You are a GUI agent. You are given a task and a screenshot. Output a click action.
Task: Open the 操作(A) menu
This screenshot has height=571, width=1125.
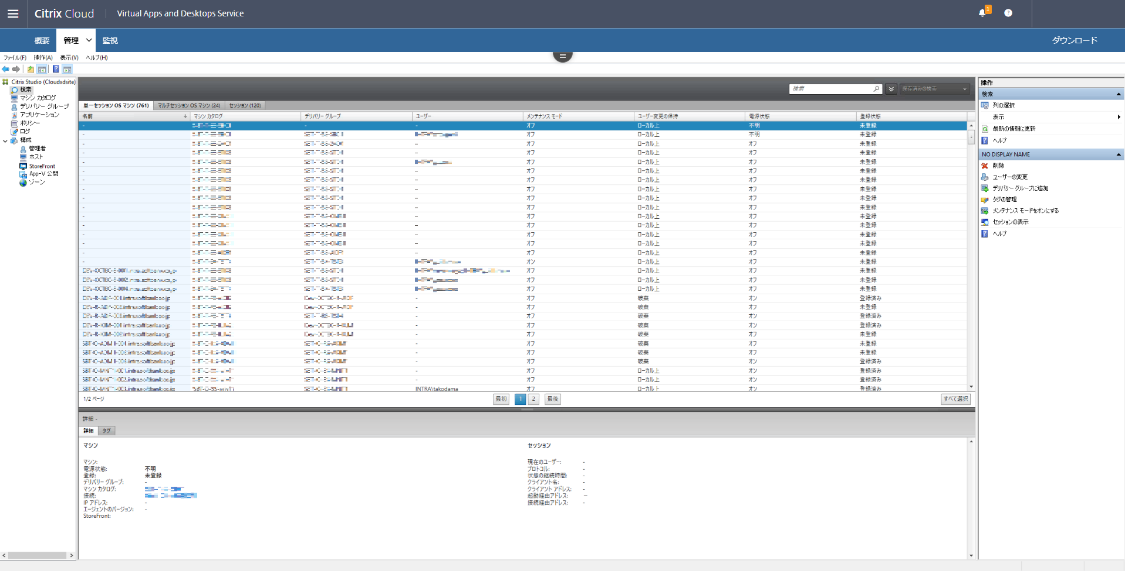[42, 57]
